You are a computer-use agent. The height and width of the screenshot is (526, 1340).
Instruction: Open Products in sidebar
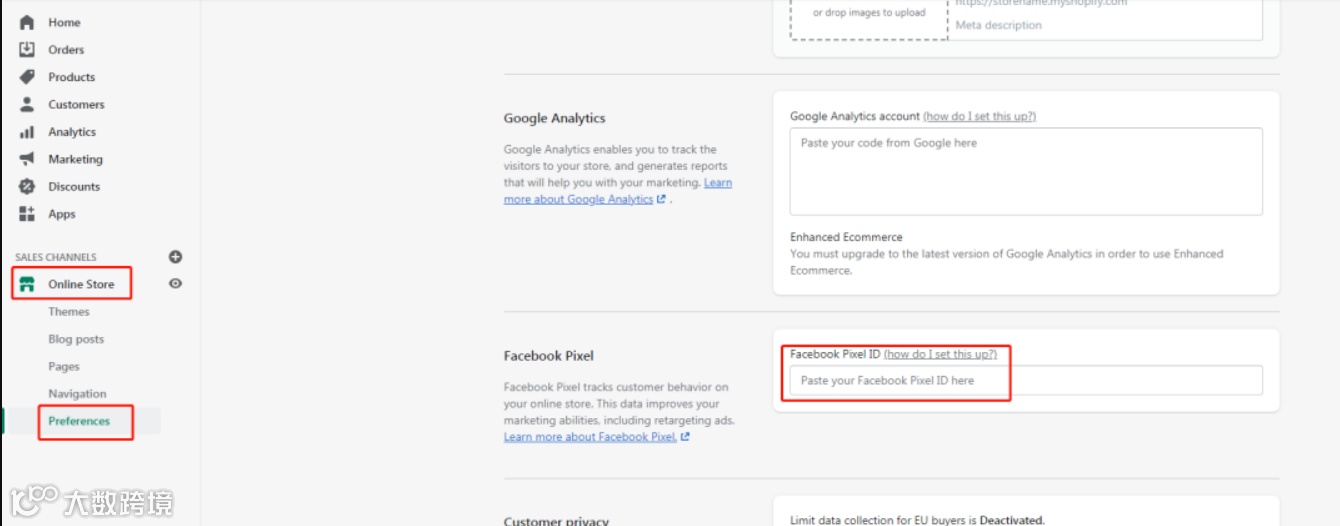pos(72,77)
